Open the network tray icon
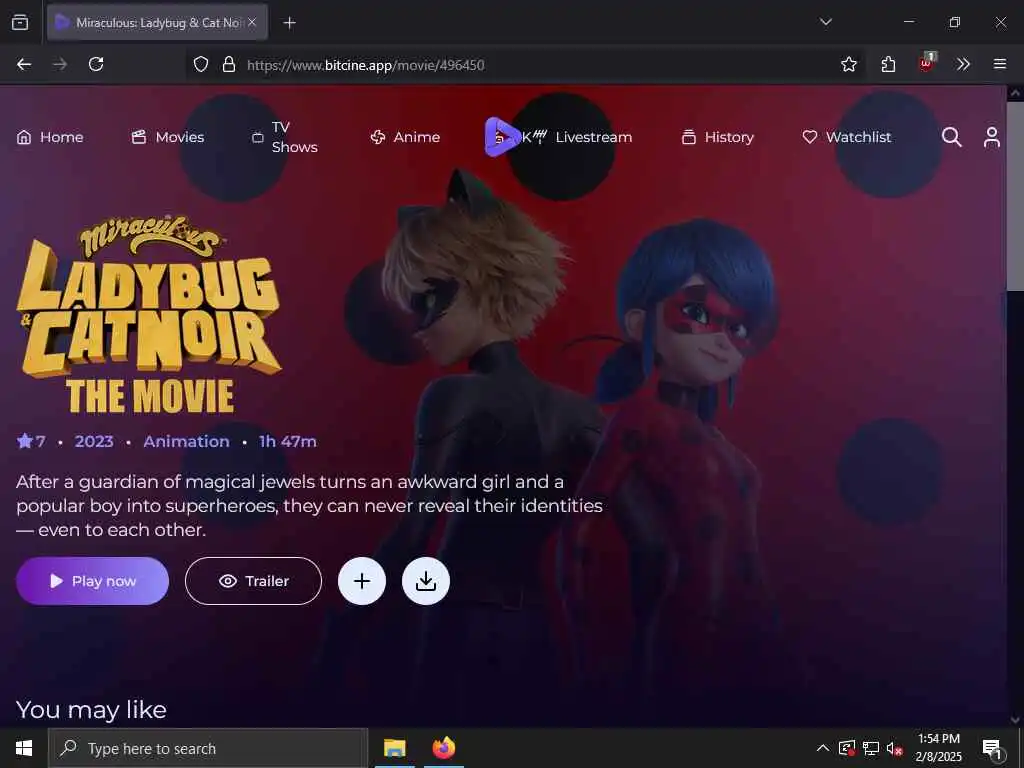Image resolution: width=1024 pixels, height=768 pixels. pyautogui.click(x=871, y=748)
